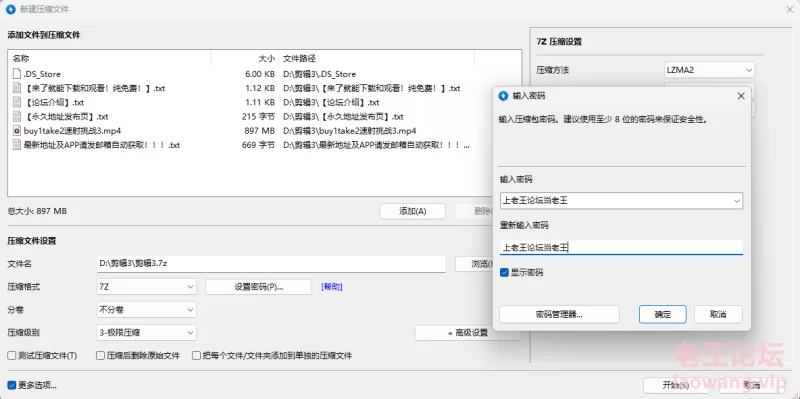Toggle the 更多选项 checkbox
Image resolution: width=800 pixels, height=399 pixels.
(x=11, y=385)
